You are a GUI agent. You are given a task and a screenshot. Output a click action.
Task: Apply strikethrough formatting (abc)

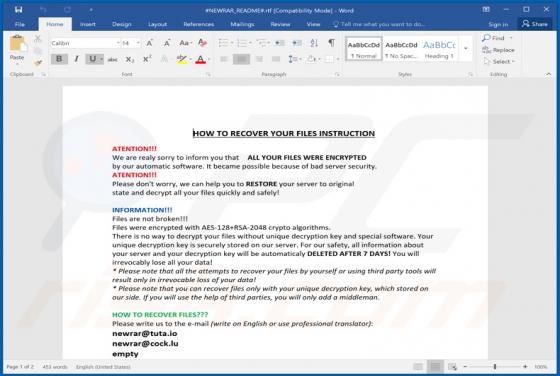112,59
